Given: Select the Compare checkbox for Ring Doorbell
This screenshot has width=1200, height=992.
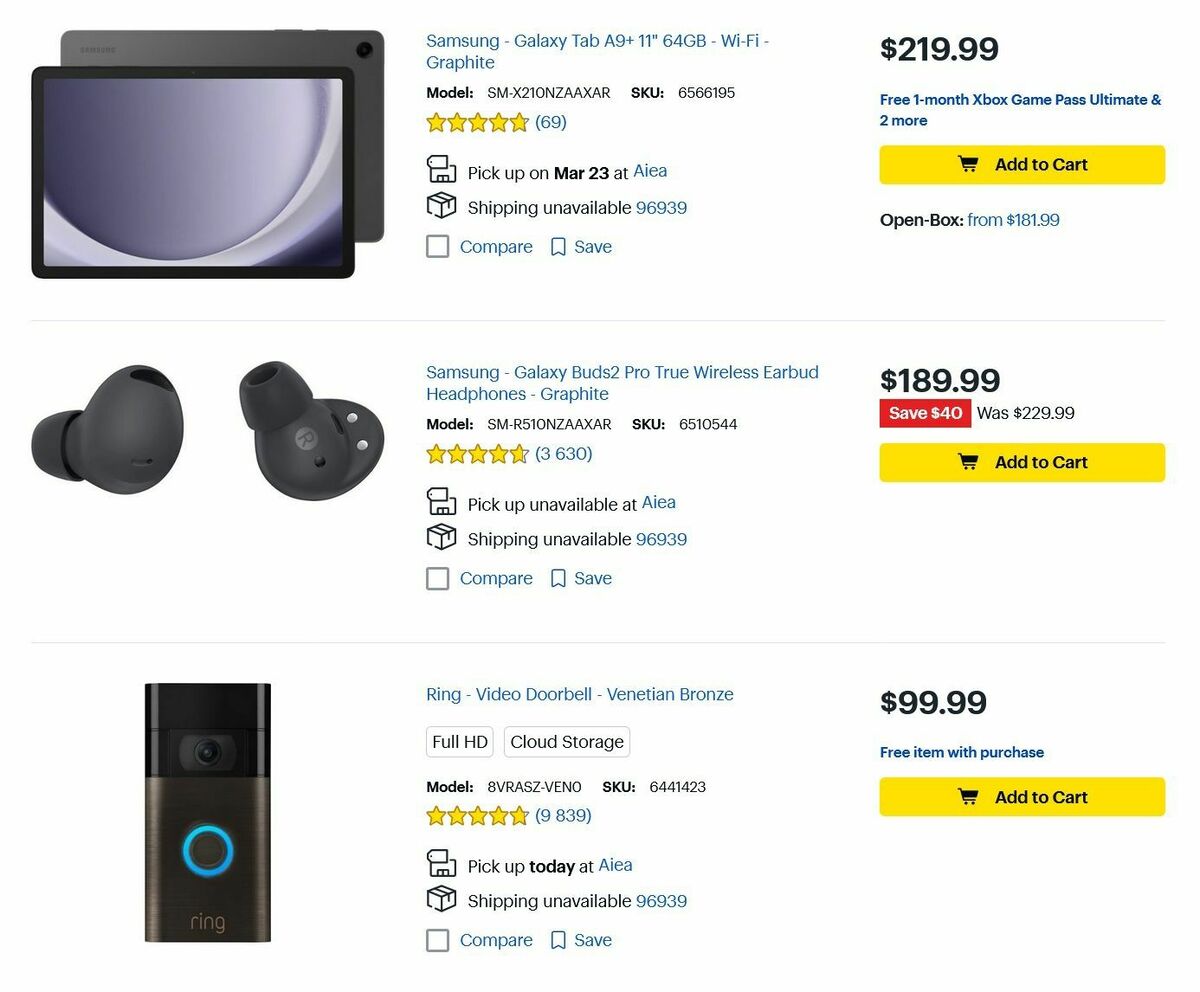Looking at the screenshot, I should click(x=437, y=939).
